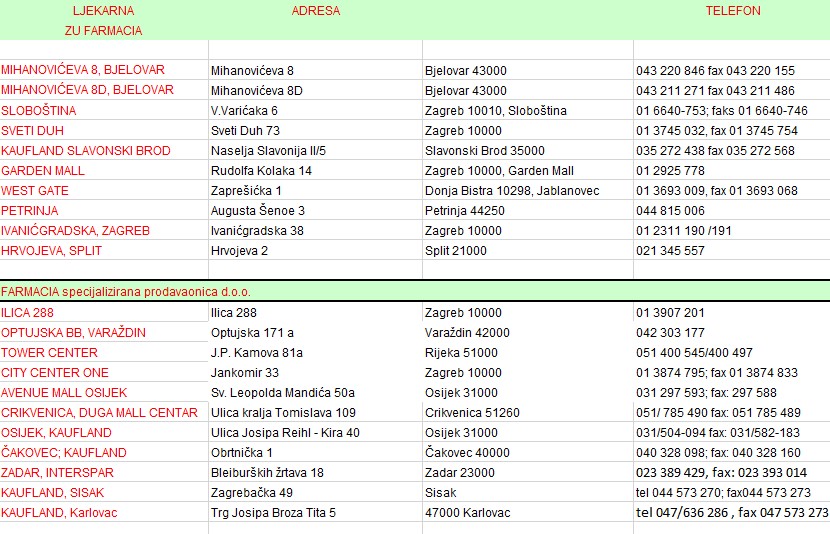Image resolution: width=830 pixels, height=534 pixels.
Task: Select the SLOBOŠTINA pharmacy name
Action: coord(39,111)
